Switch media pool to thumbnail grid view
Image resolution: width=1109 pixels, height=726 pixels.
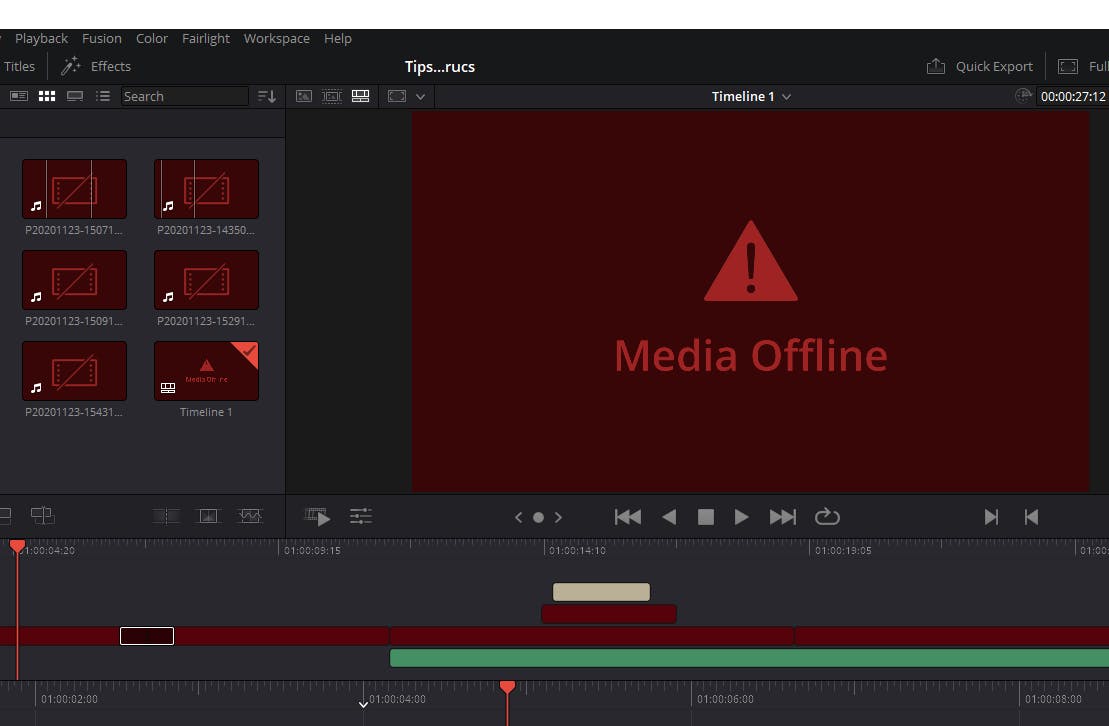(x=47, y=96)
